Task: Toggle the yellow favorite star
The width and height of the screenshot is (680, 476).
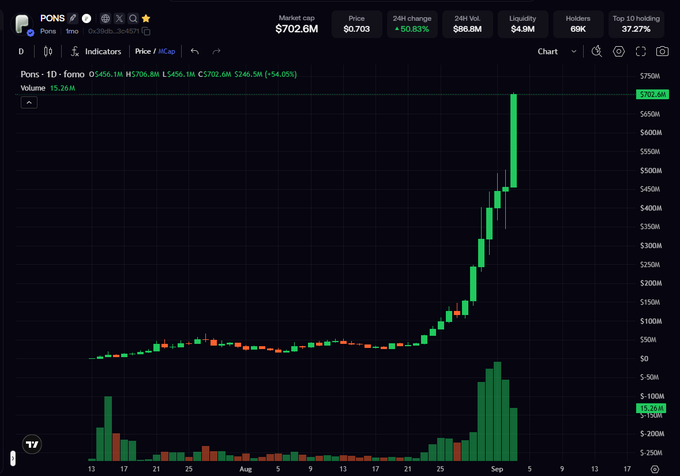Action: [146, 18]
